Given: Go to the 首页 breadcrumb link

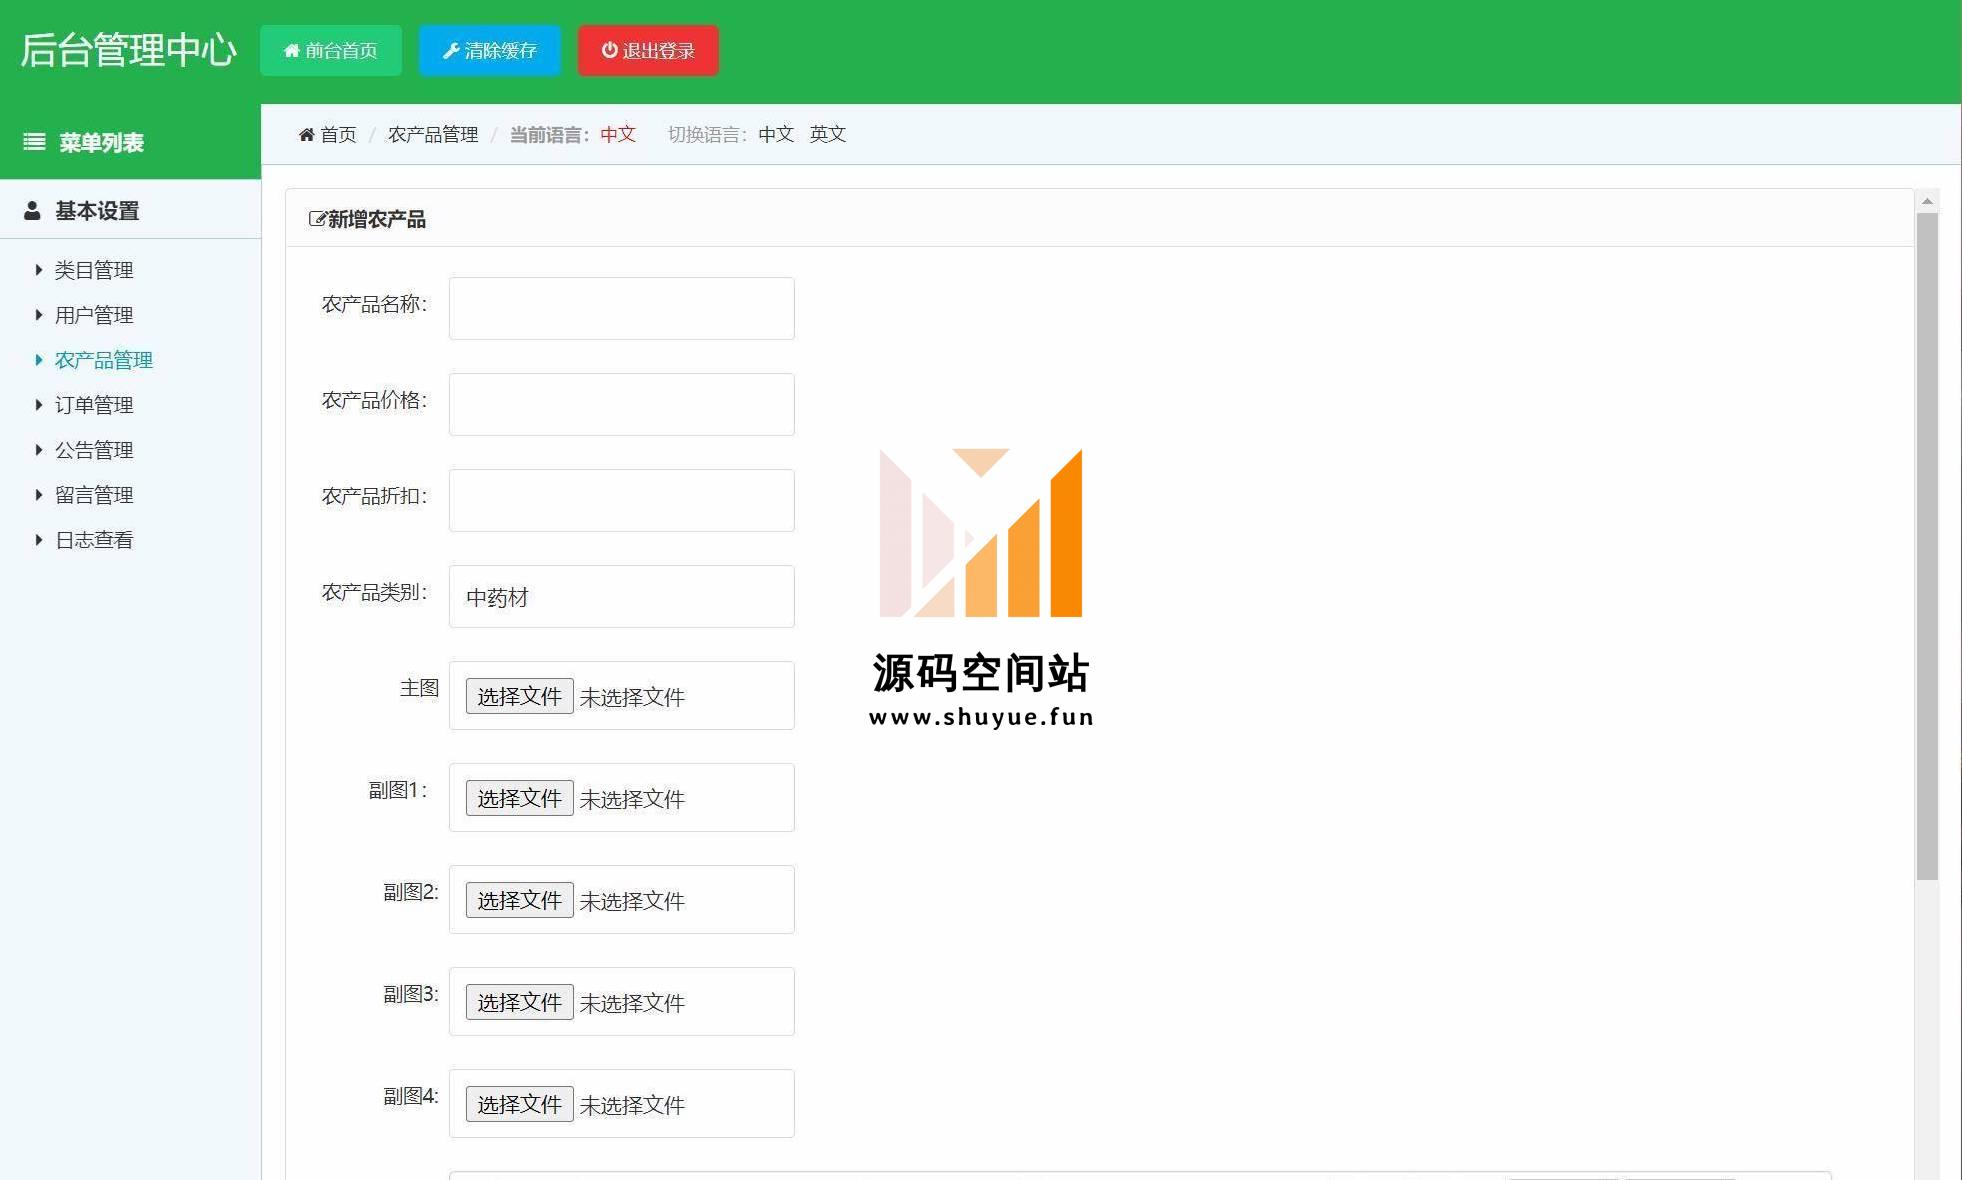Looking at the screenshot, I should [338, 134].
